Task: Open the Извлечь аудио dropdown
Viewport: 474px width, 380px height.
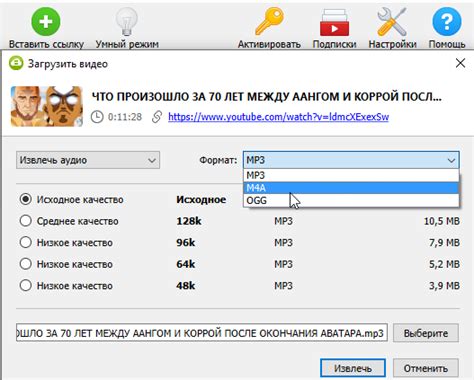Action: [88, 160]
